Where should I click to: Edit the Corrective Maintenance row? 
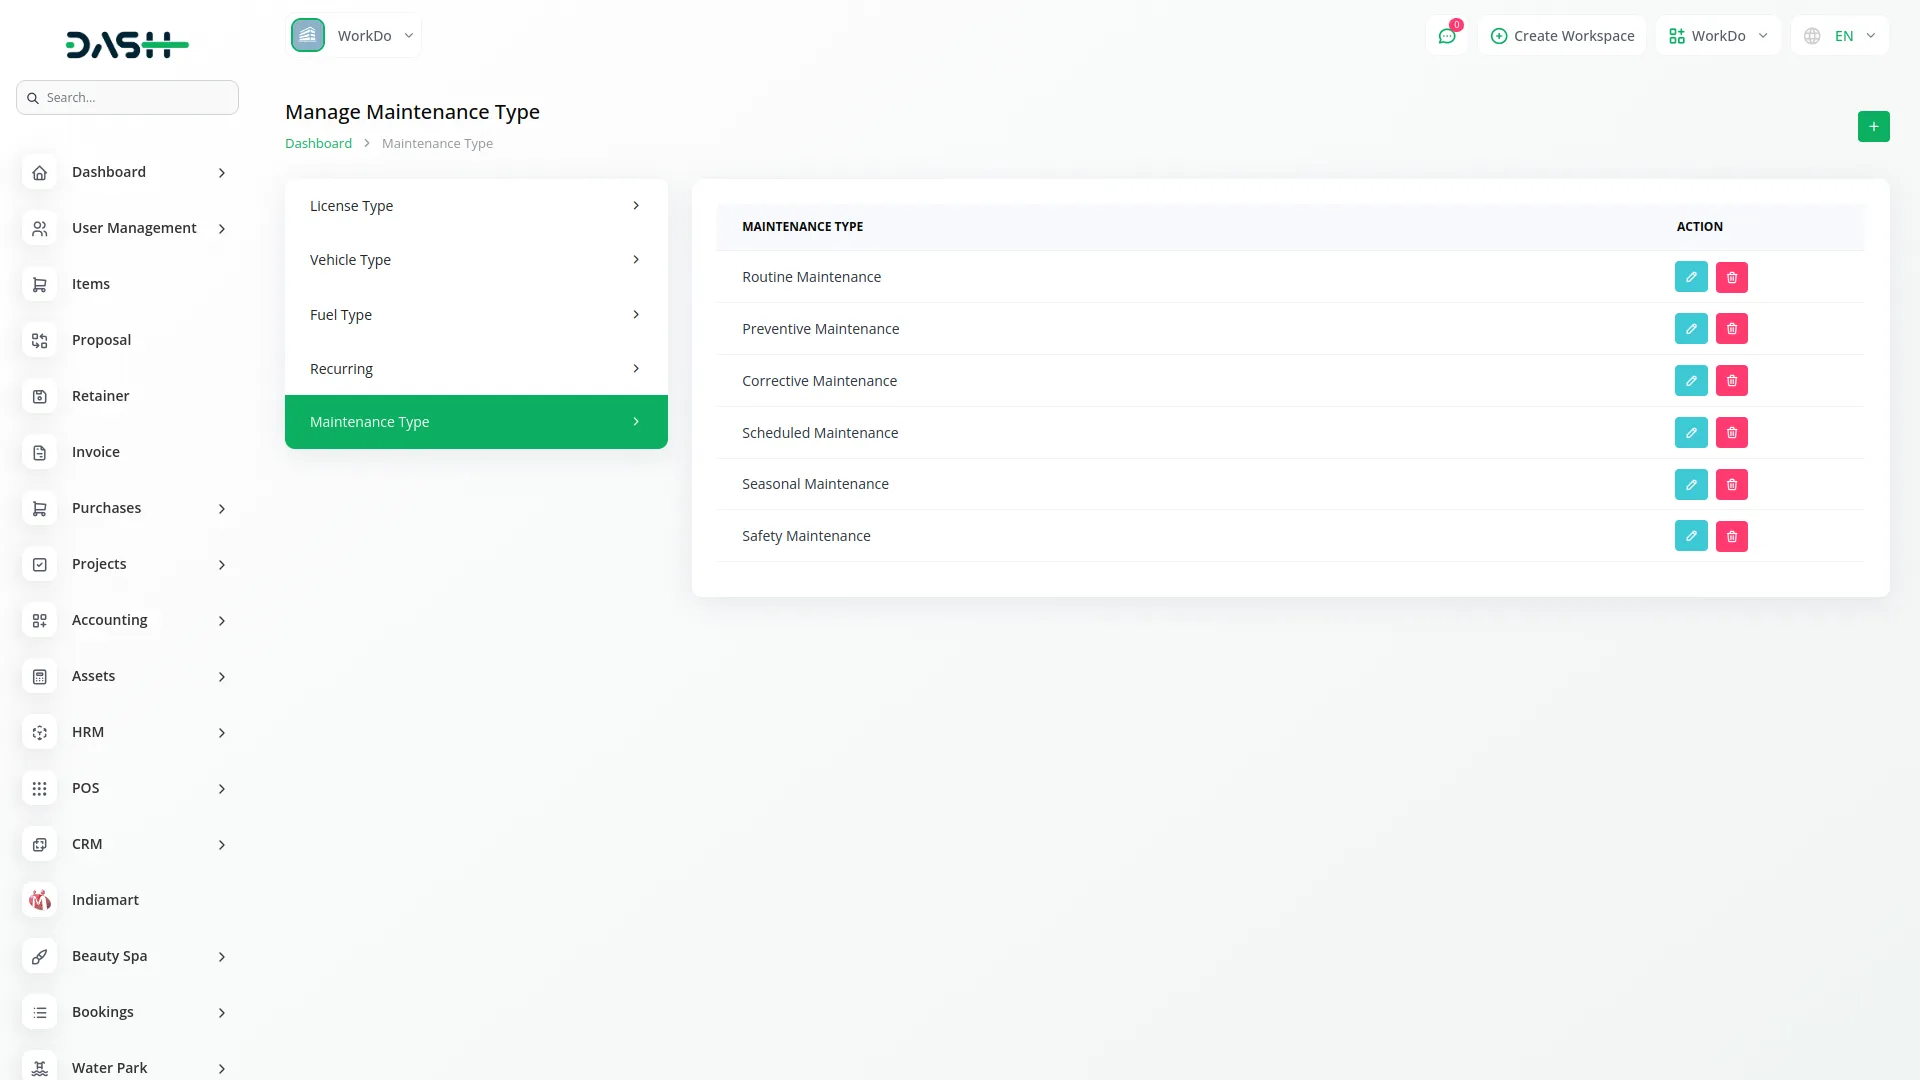1691,381
